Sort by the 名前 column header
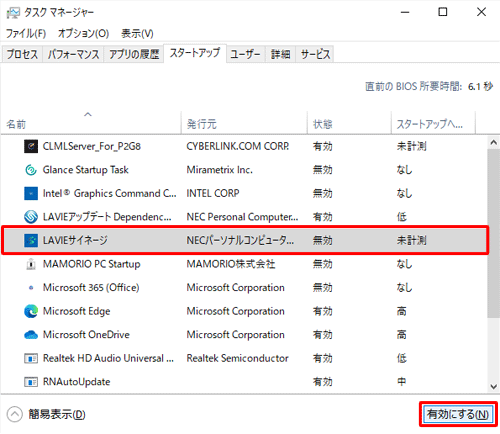Viewport: 500px width, 434px height. [x=91, y=123]
